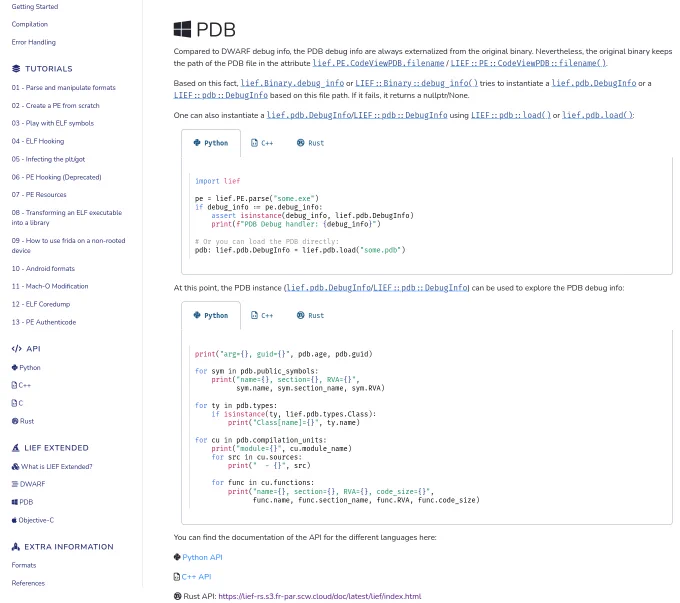Image resolution: width=680 pixels, height=603 pixels.
Task: Open tutorial 08 - Transforming an ELF executable
Action: coord(67,217)
